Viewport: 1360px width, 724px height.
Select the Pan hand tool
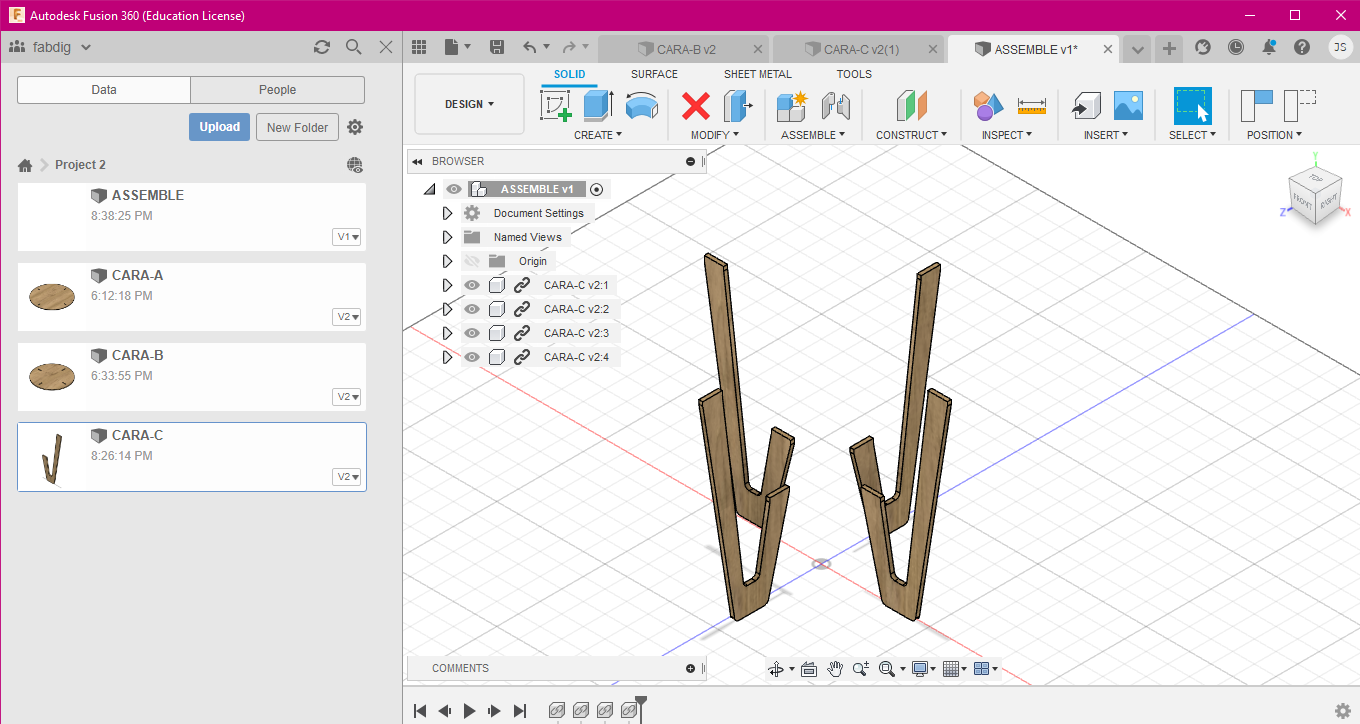(x=835, y=669)
